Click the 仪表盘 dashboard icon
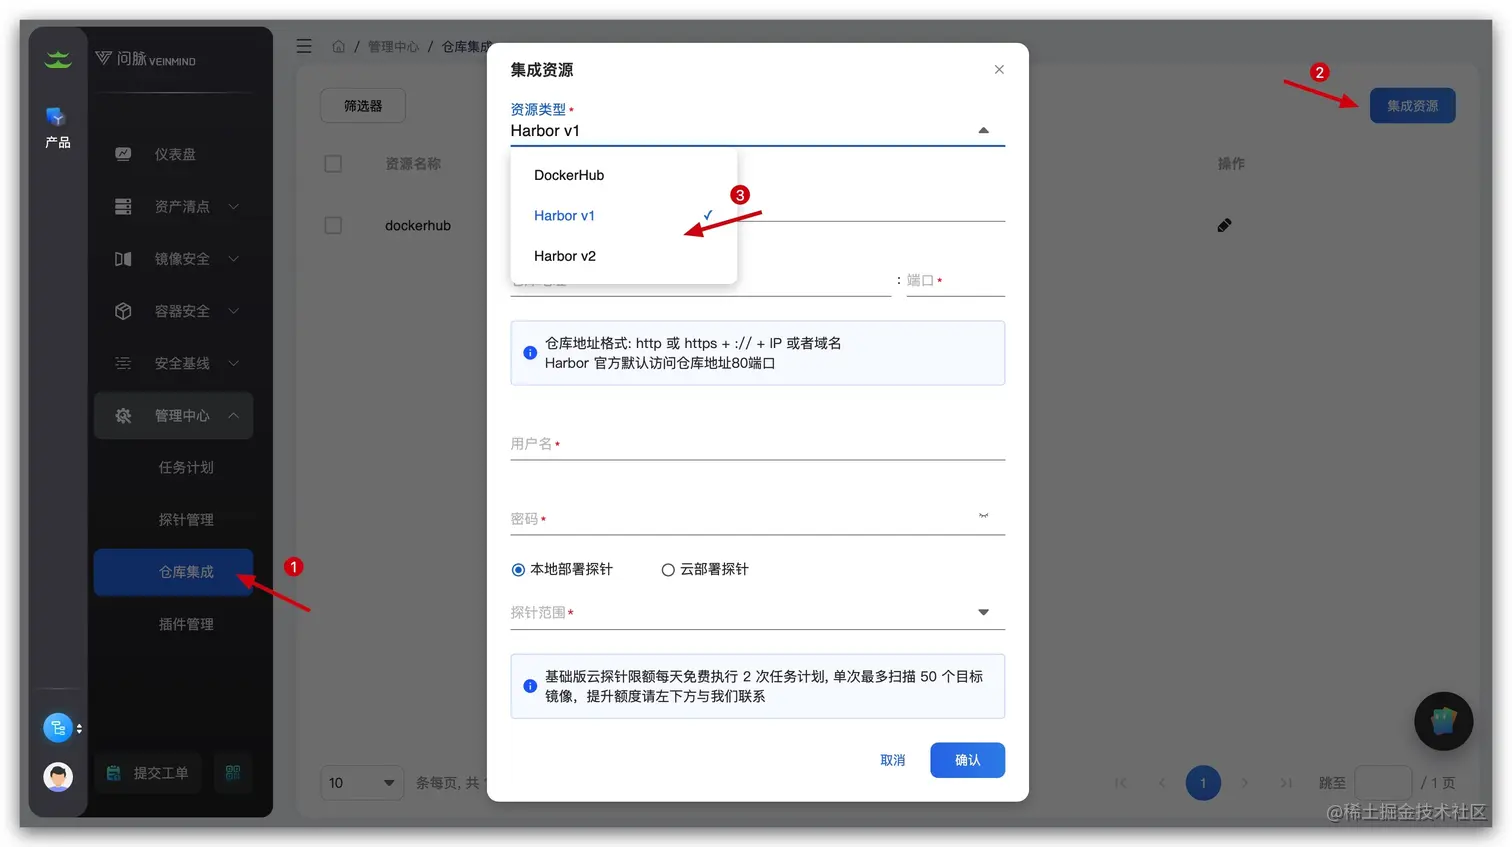The height and width of the screenshot is (847, 1512). [123, 154]
